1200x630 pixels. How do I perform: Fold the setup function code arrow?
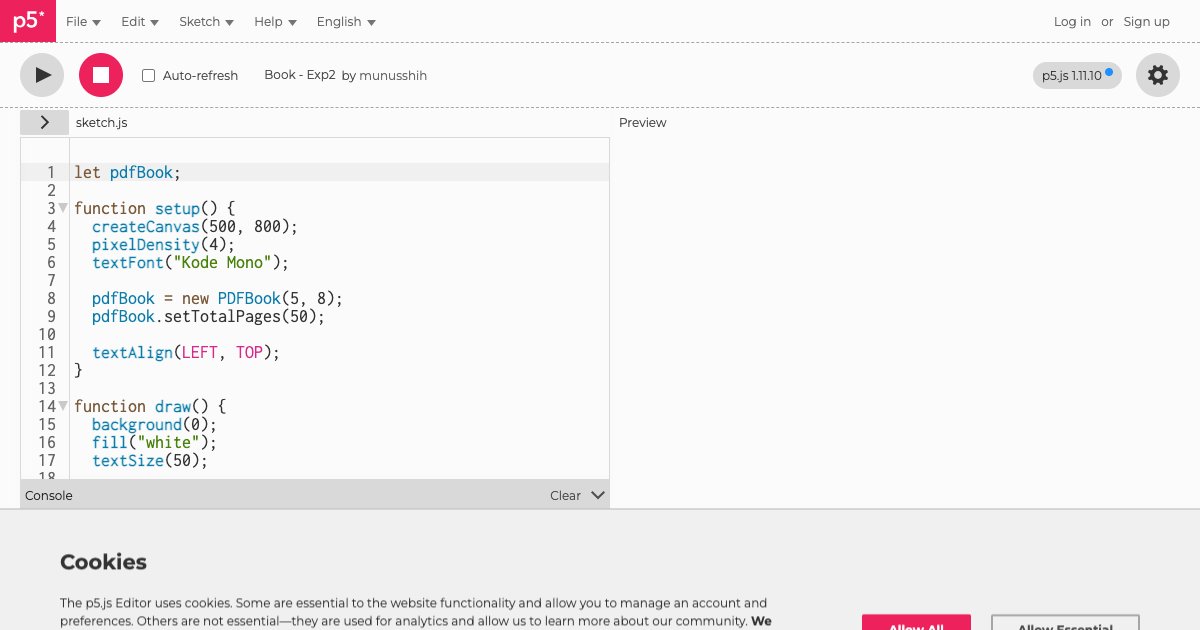click(x=63, y=208)
